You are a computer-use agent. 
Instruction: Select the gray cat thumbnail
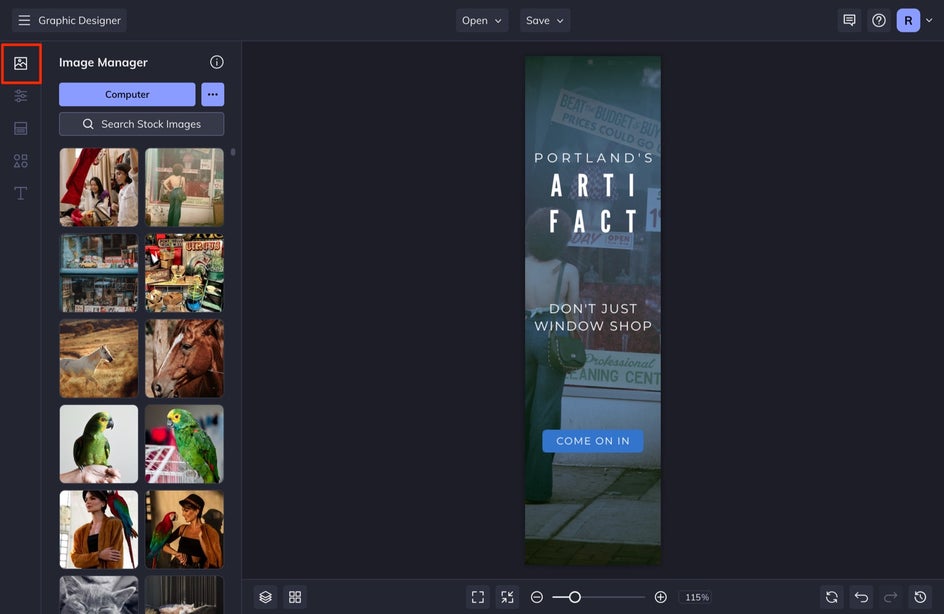click(99, 595)
